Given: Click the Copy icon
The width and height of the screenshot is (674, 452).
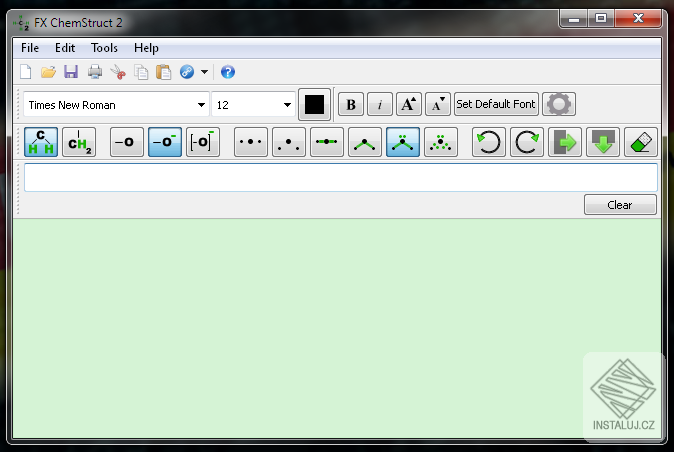Looking at the screenshot, I should pos(141,72).
